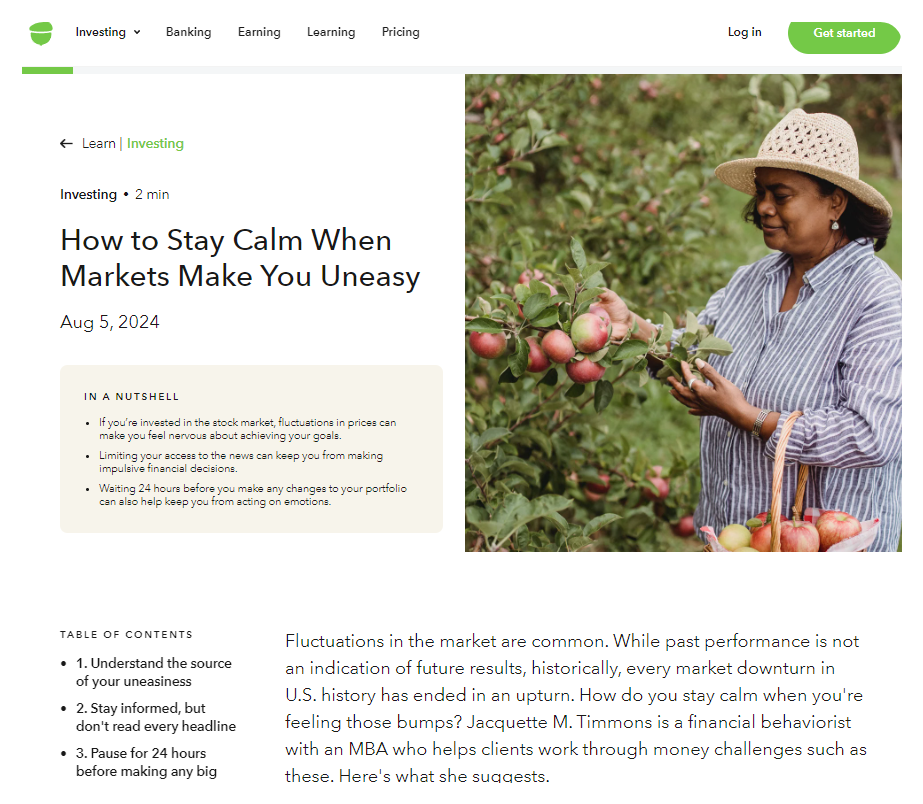The height and width of the screenshot is (804, 923).
Task: Click the Acorns green acorn logo
Action: click(x=41, y=33)
